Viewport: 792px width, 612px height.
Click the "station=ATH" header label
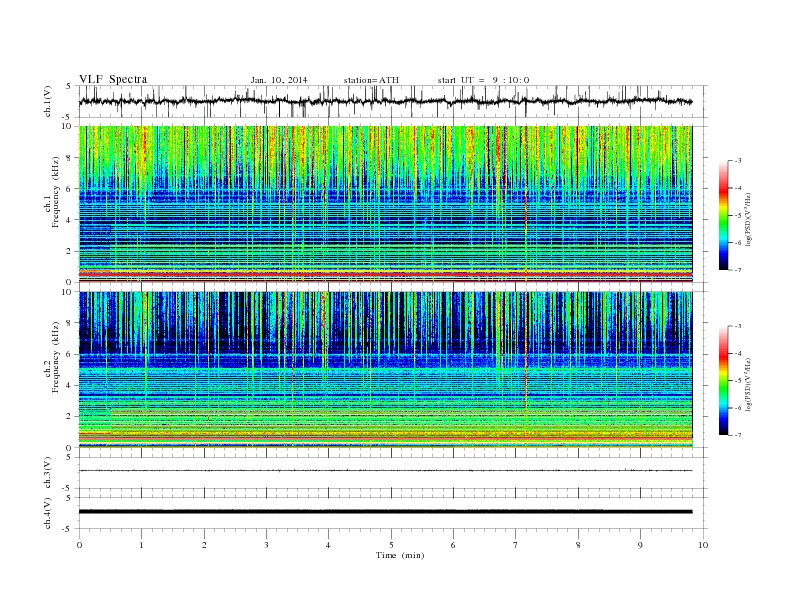[x=371, y=80]
